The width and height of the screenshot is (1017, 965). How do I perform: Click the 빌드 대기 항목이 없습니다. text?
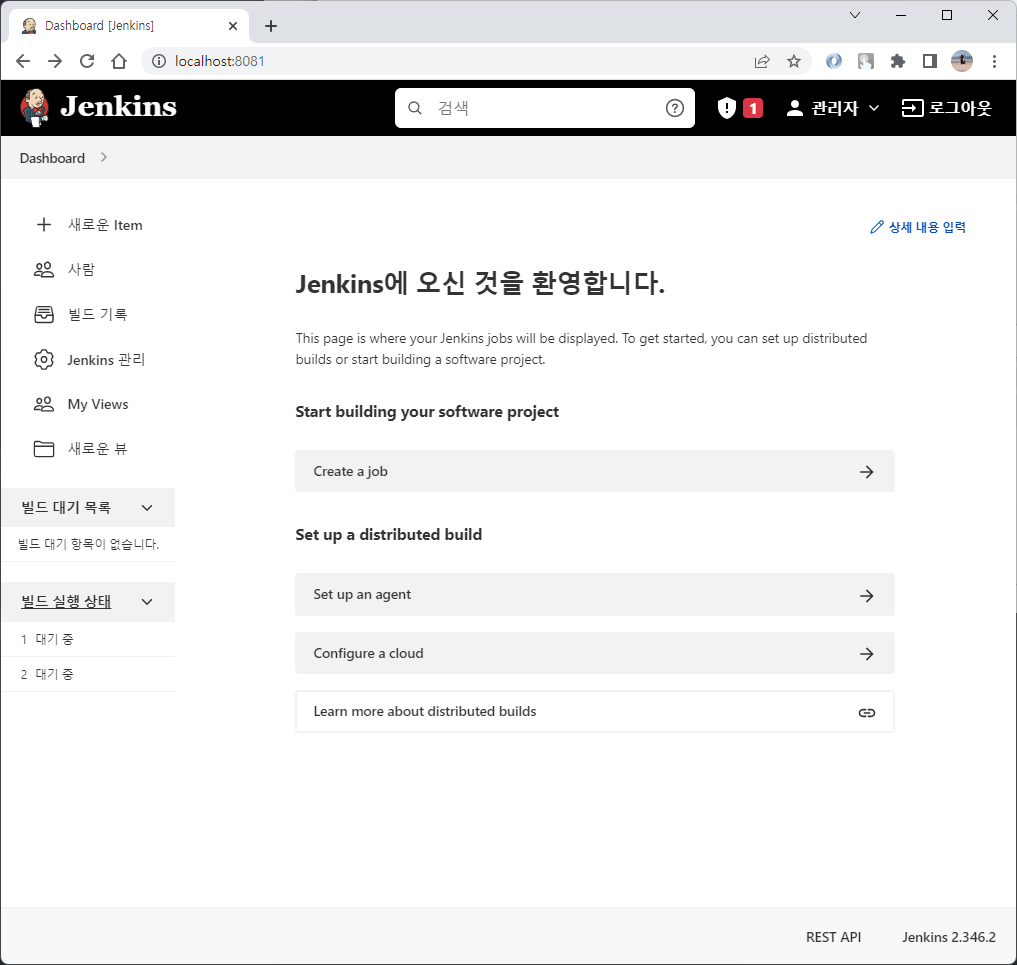[x=88, y=544]
